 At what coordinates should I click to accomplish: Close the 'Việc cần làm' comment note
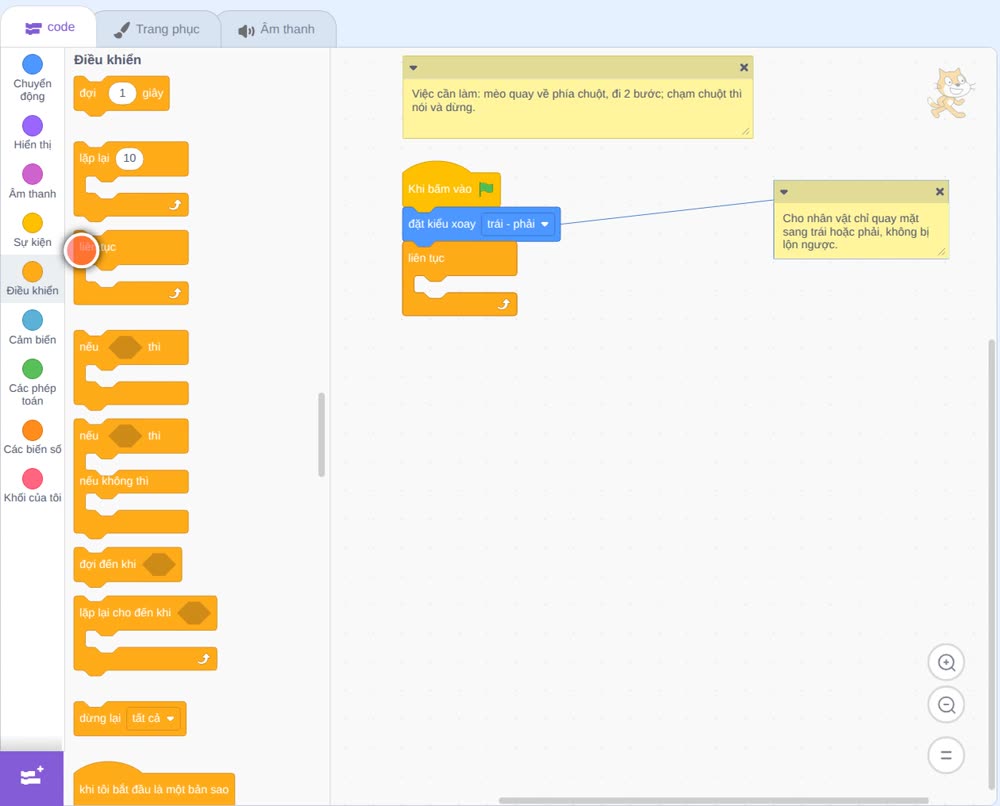pyautogui.click(x=744, y=68)
